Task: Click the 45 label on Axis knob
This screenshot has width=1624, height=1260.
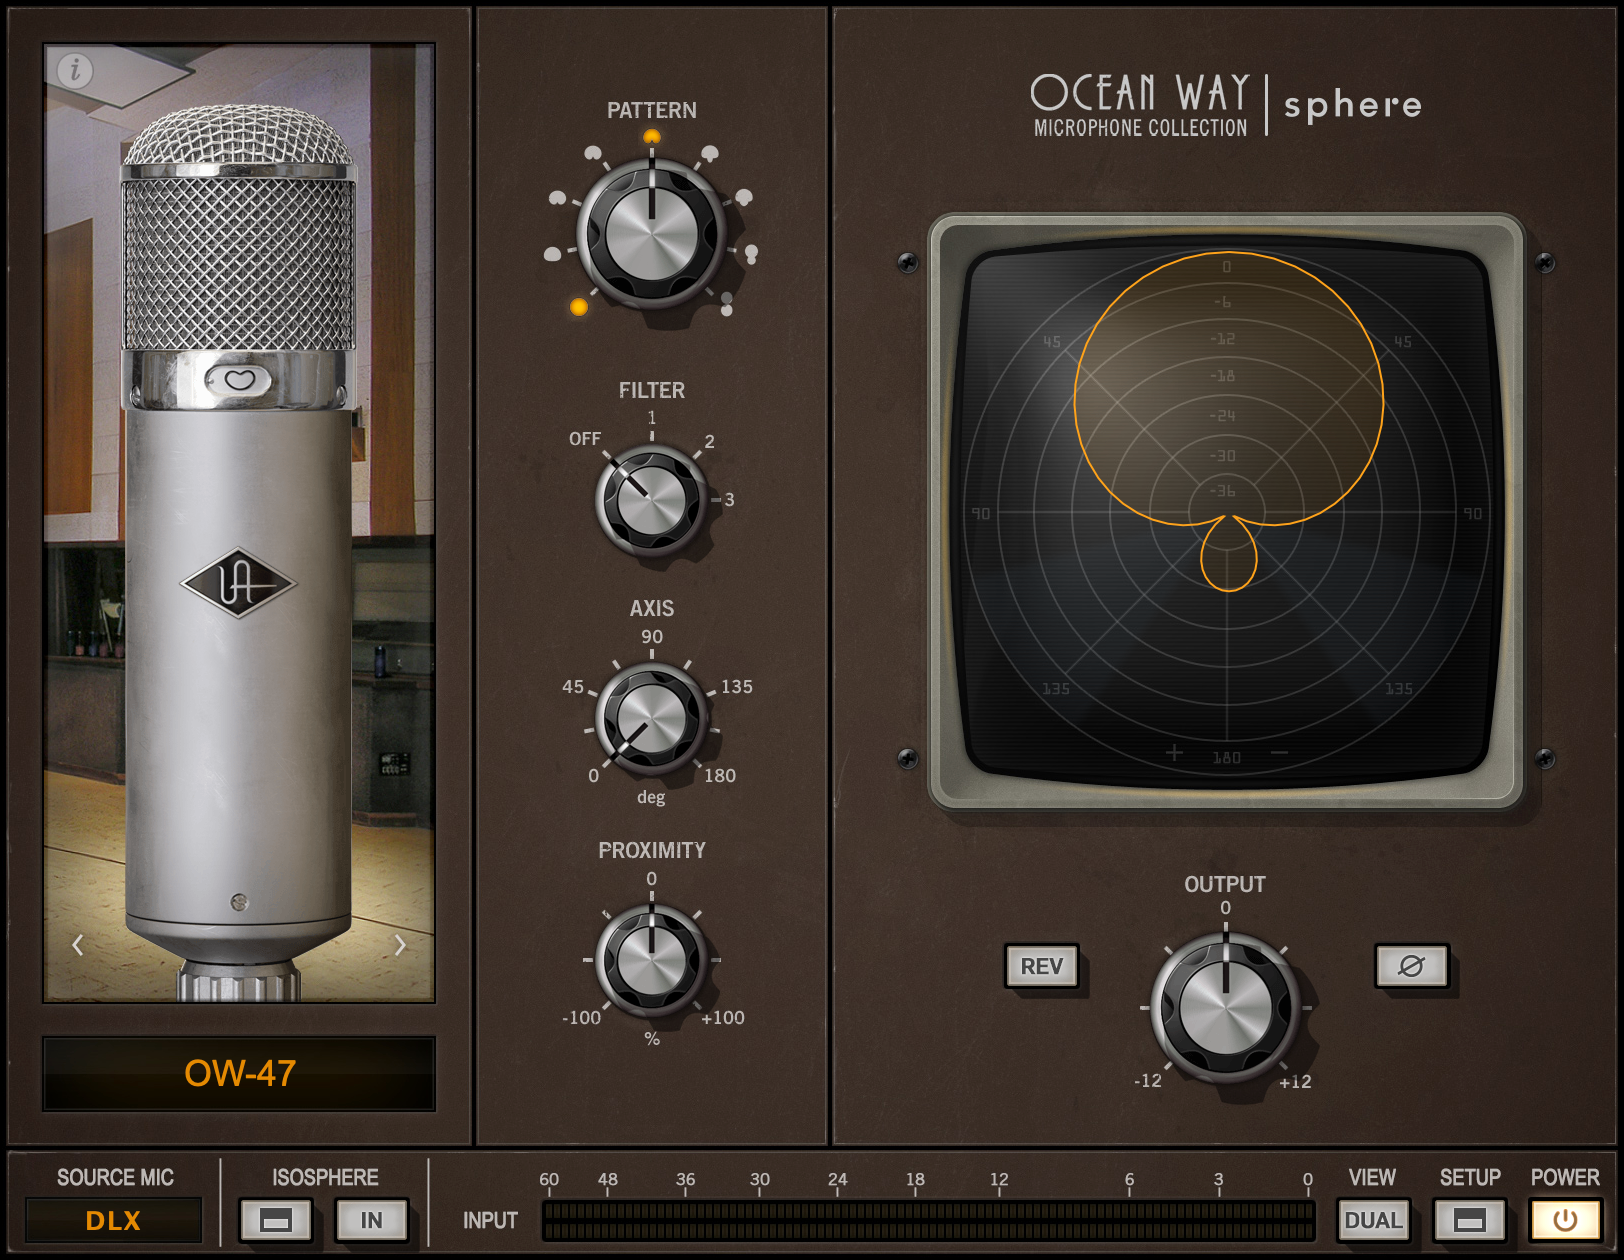Action: pyautogui.click(x=573, y=687)
